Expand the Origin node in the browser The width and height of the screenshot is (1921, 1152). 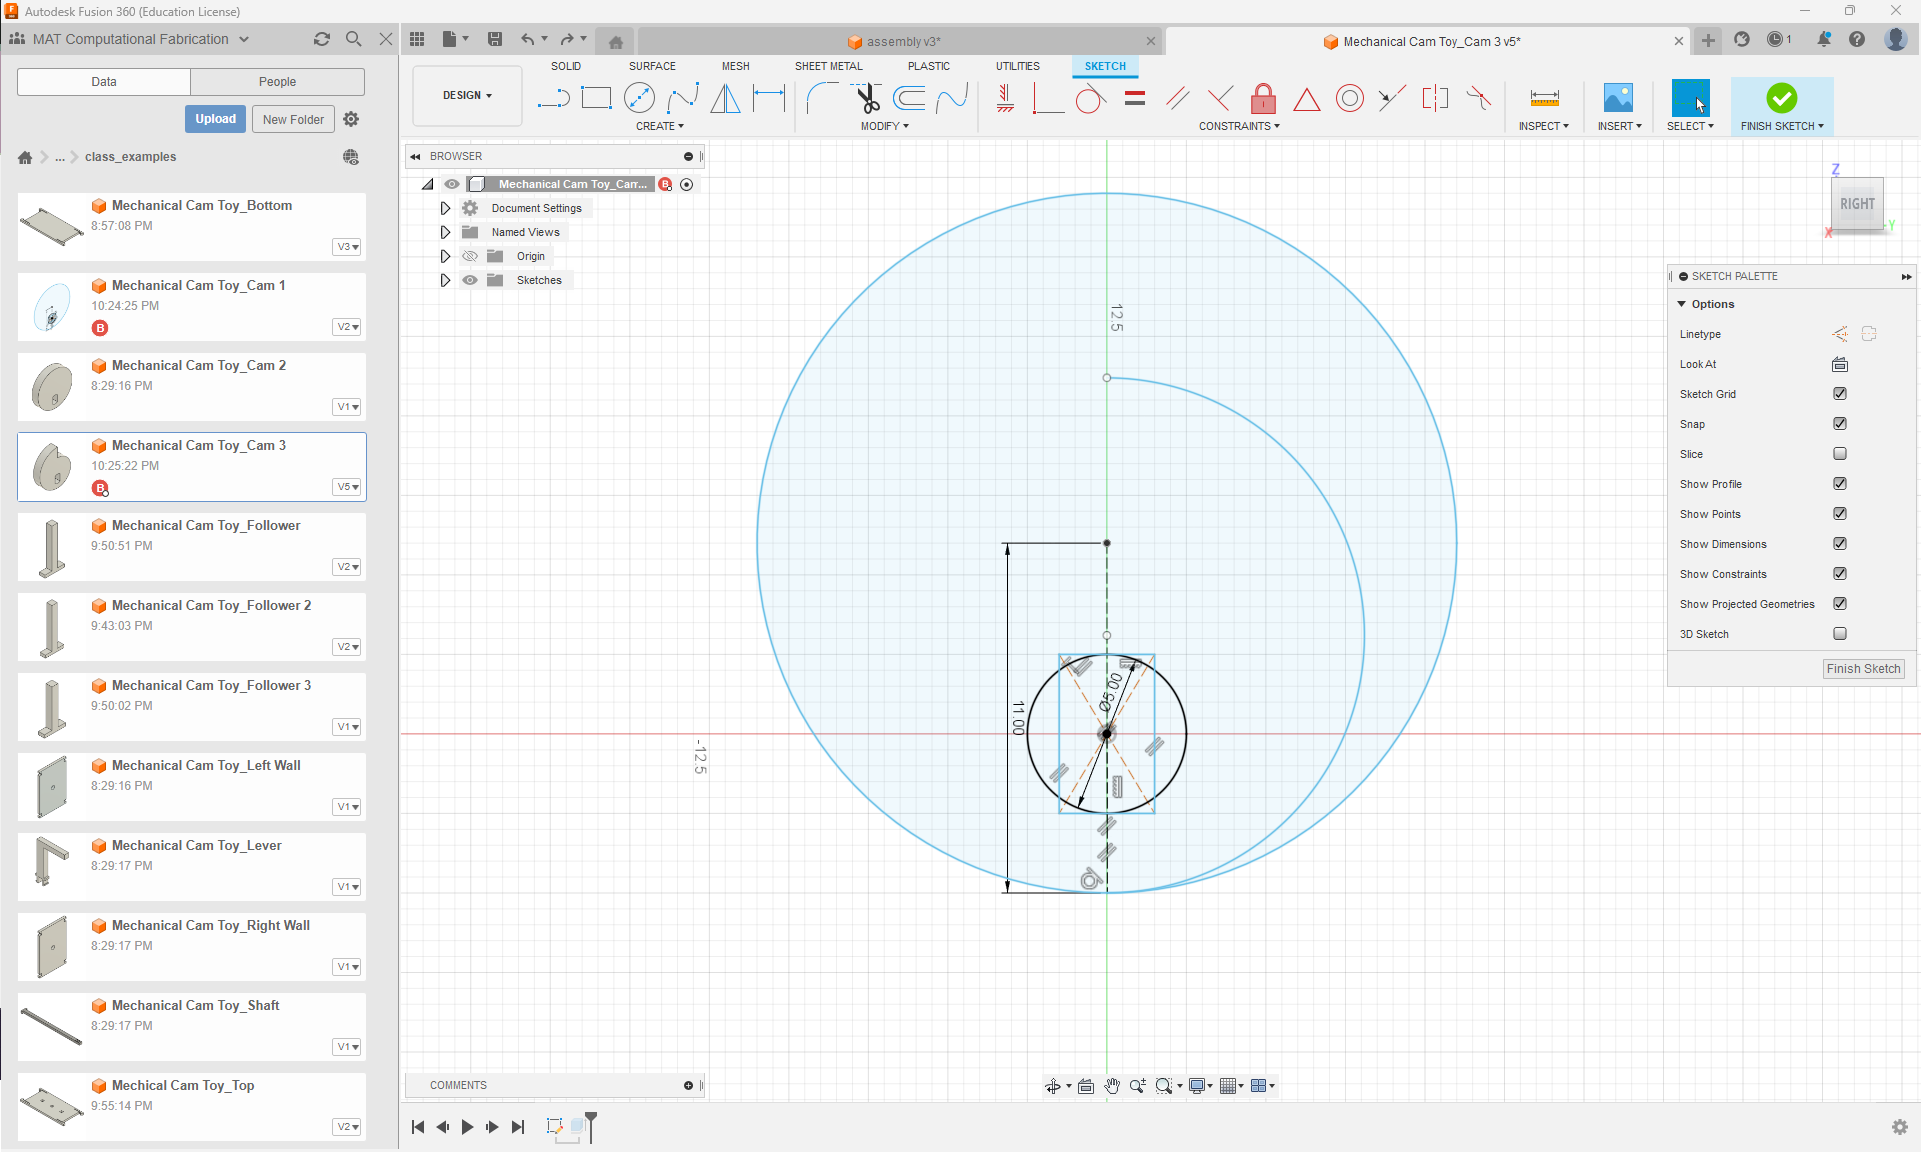tap(446, 256)
